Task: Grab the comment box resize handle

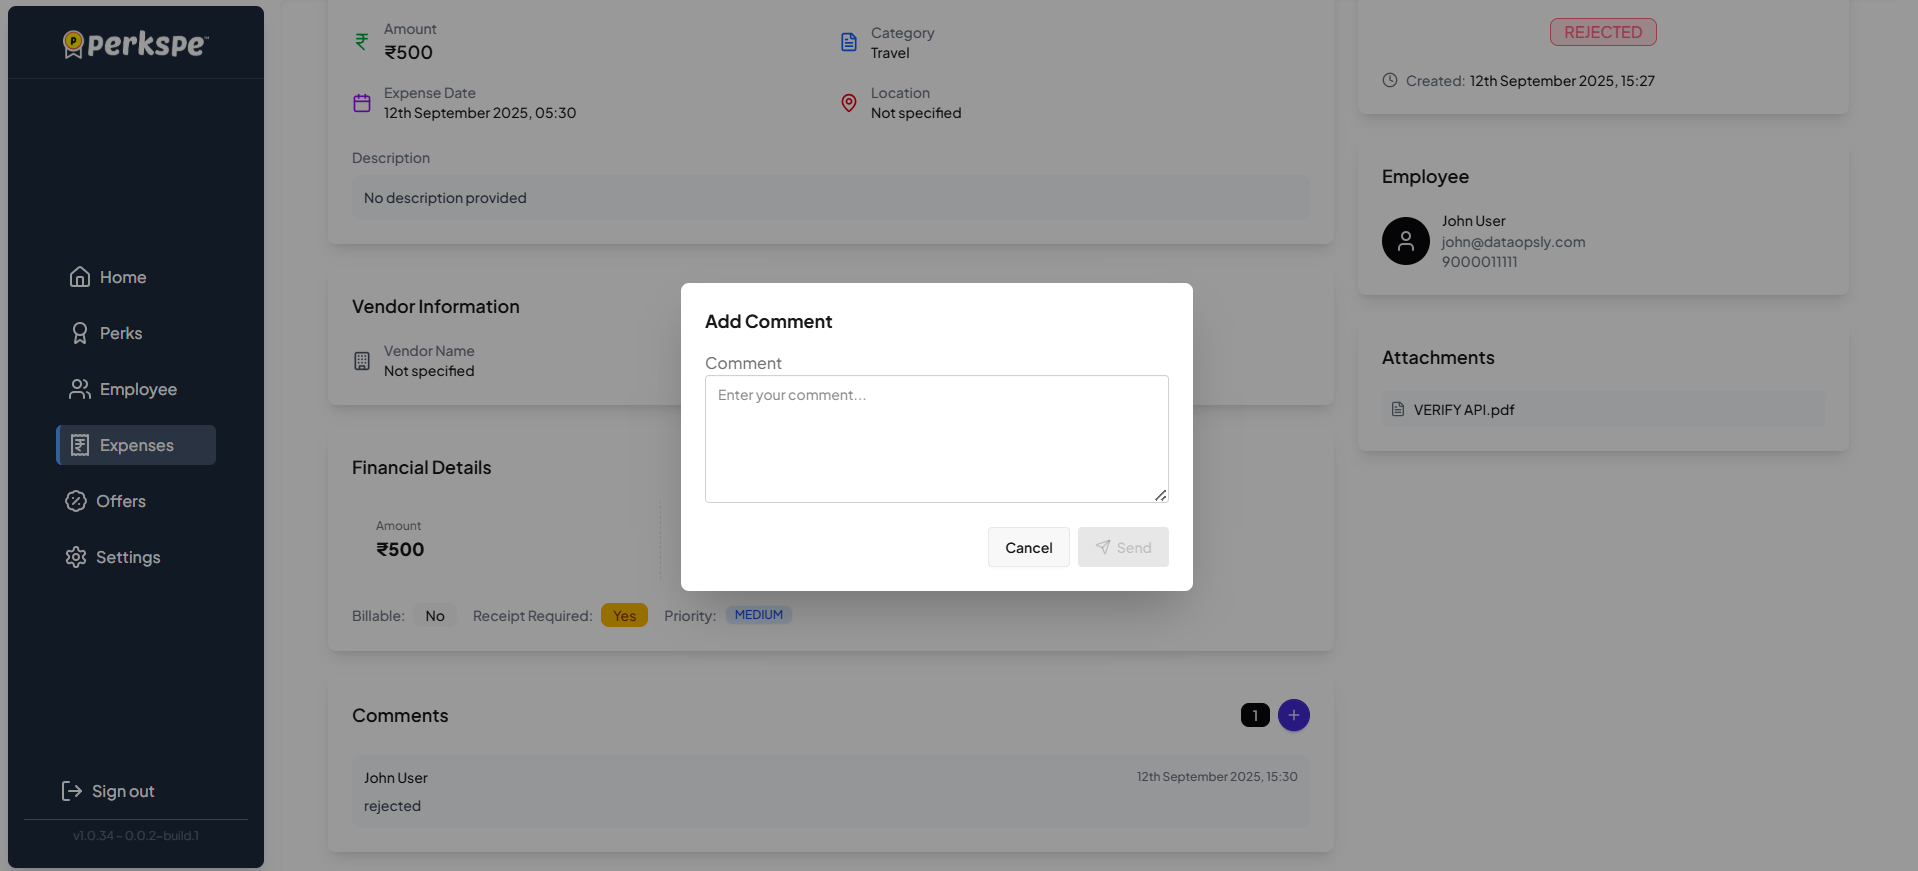Action: (1160, 495)
